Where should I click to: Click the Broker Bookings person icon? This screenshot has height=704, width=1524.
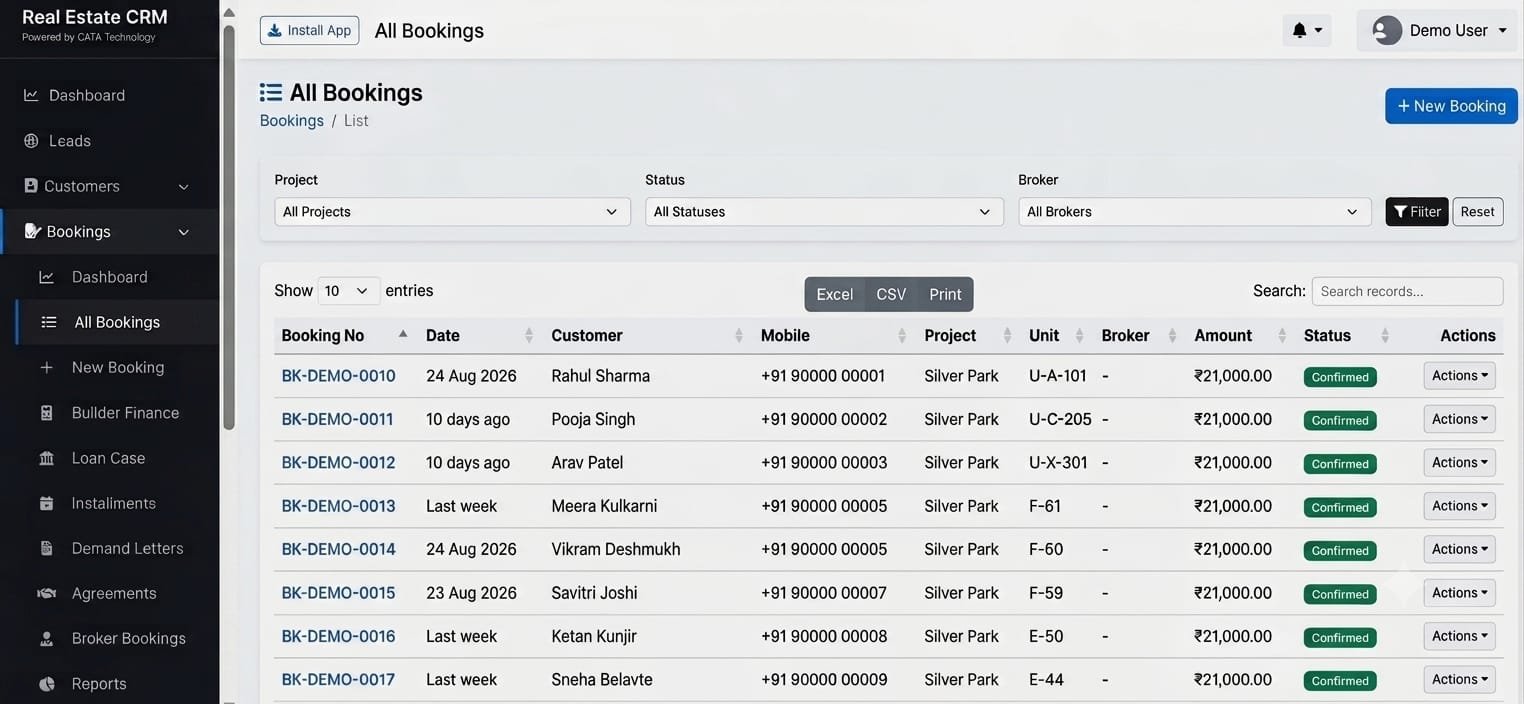pos(46,638)
